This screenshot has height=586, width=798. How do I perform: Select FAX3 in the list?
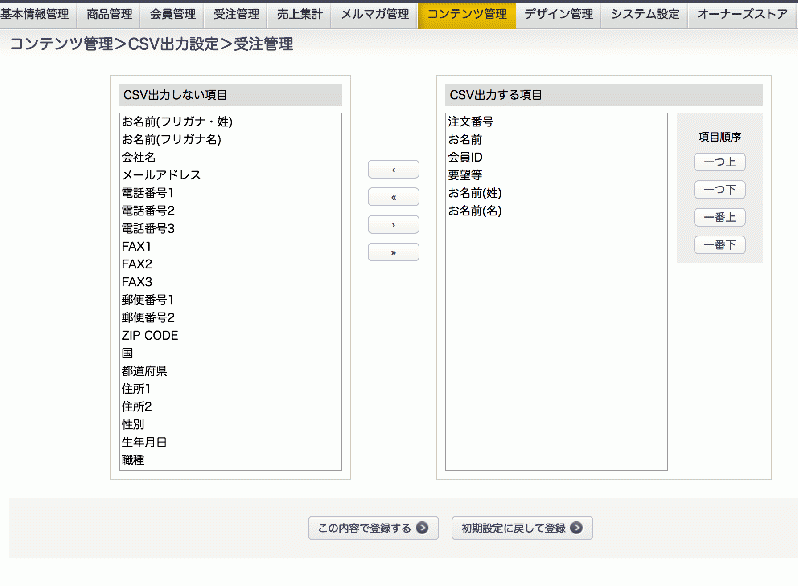pos(230,282)
